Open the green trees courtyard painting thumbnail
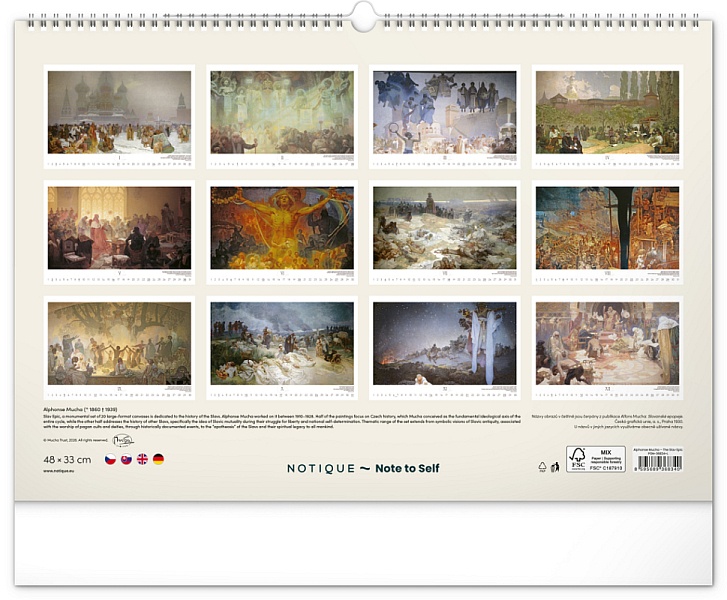727x600 pixels. click(607, 112)
